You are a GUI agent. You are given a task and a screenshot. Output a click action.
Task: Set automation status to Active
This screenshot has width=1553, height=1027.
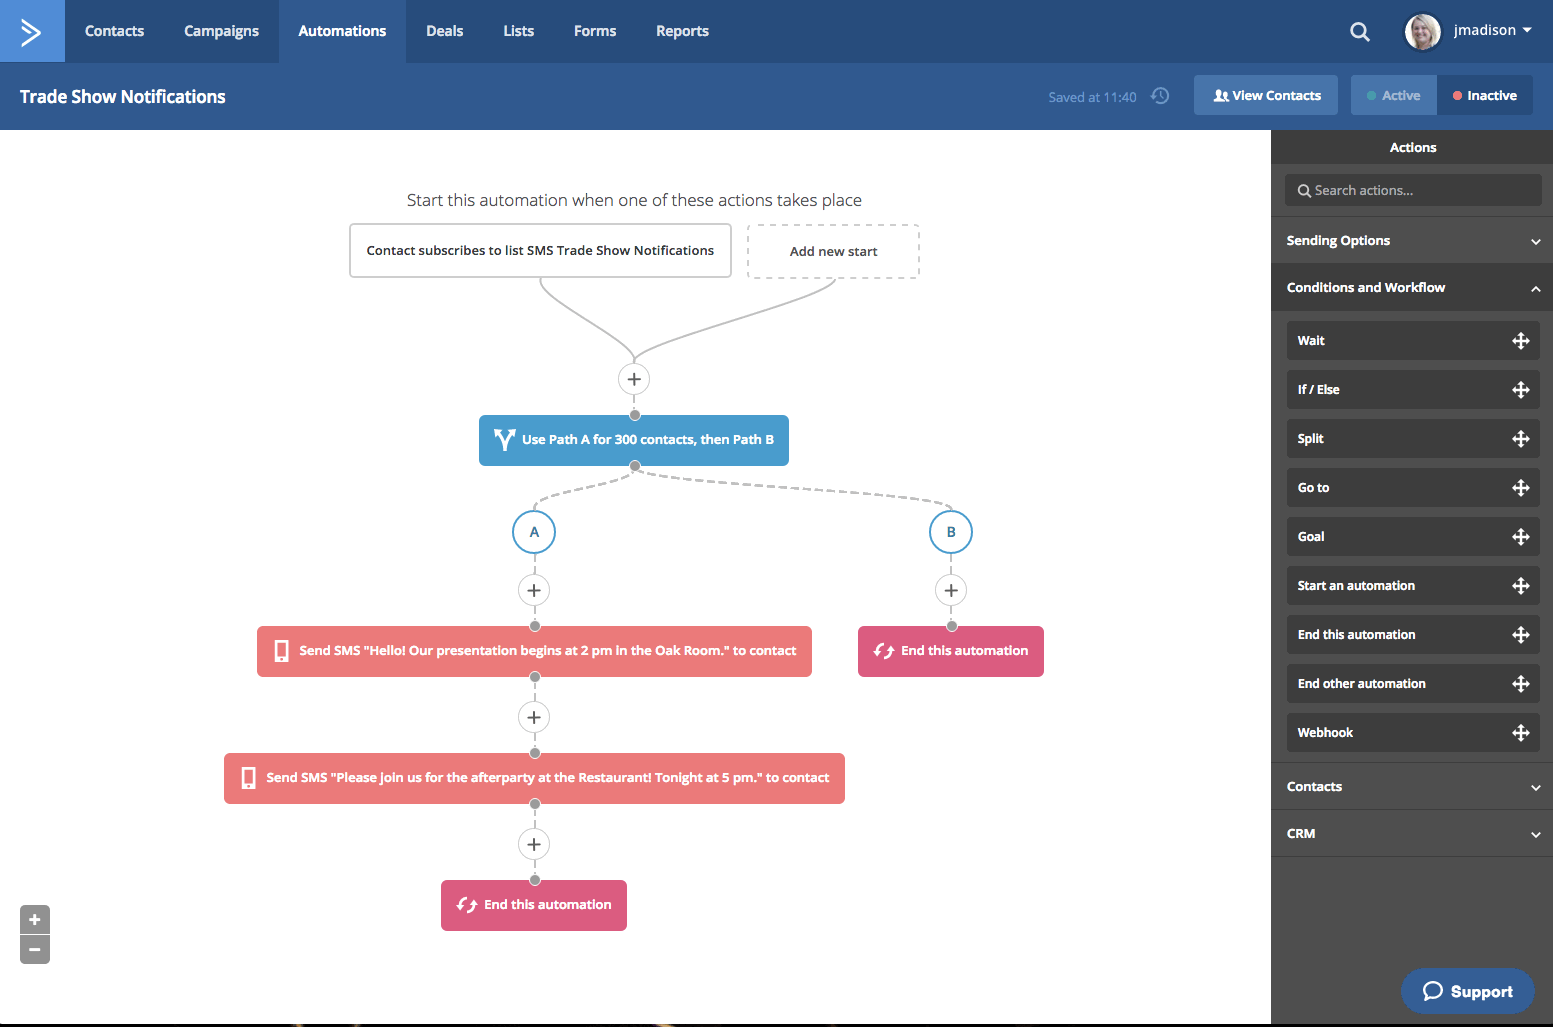pos(1393,96)
